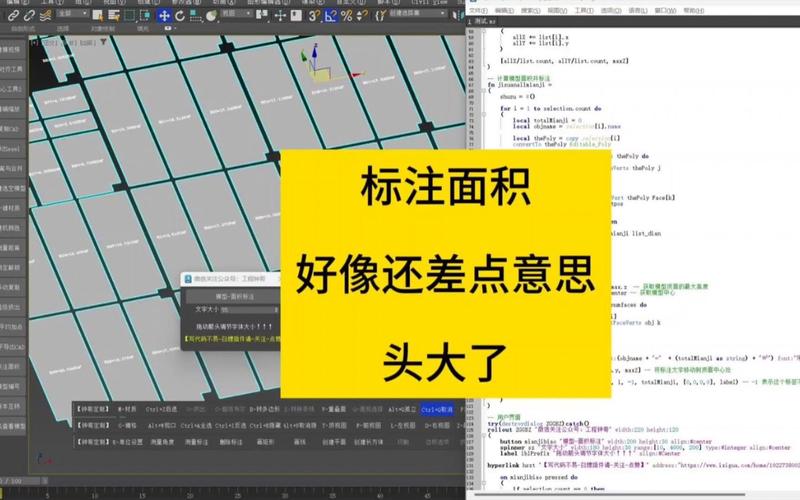This screenshot has width=800, height=500.
Task: Click the '创建平面' toolbar button
Action: click(334, 442)
